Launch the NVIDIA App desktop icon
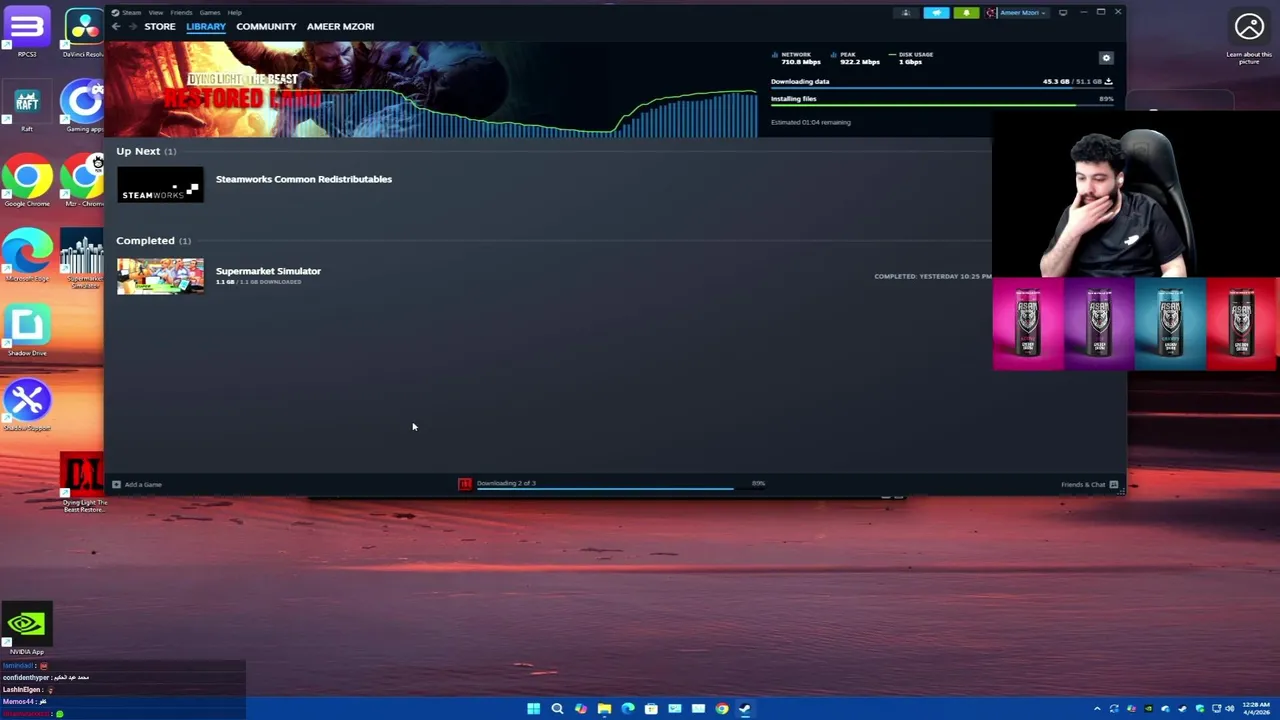1280x720 pixels. click(x=26, y=629)
